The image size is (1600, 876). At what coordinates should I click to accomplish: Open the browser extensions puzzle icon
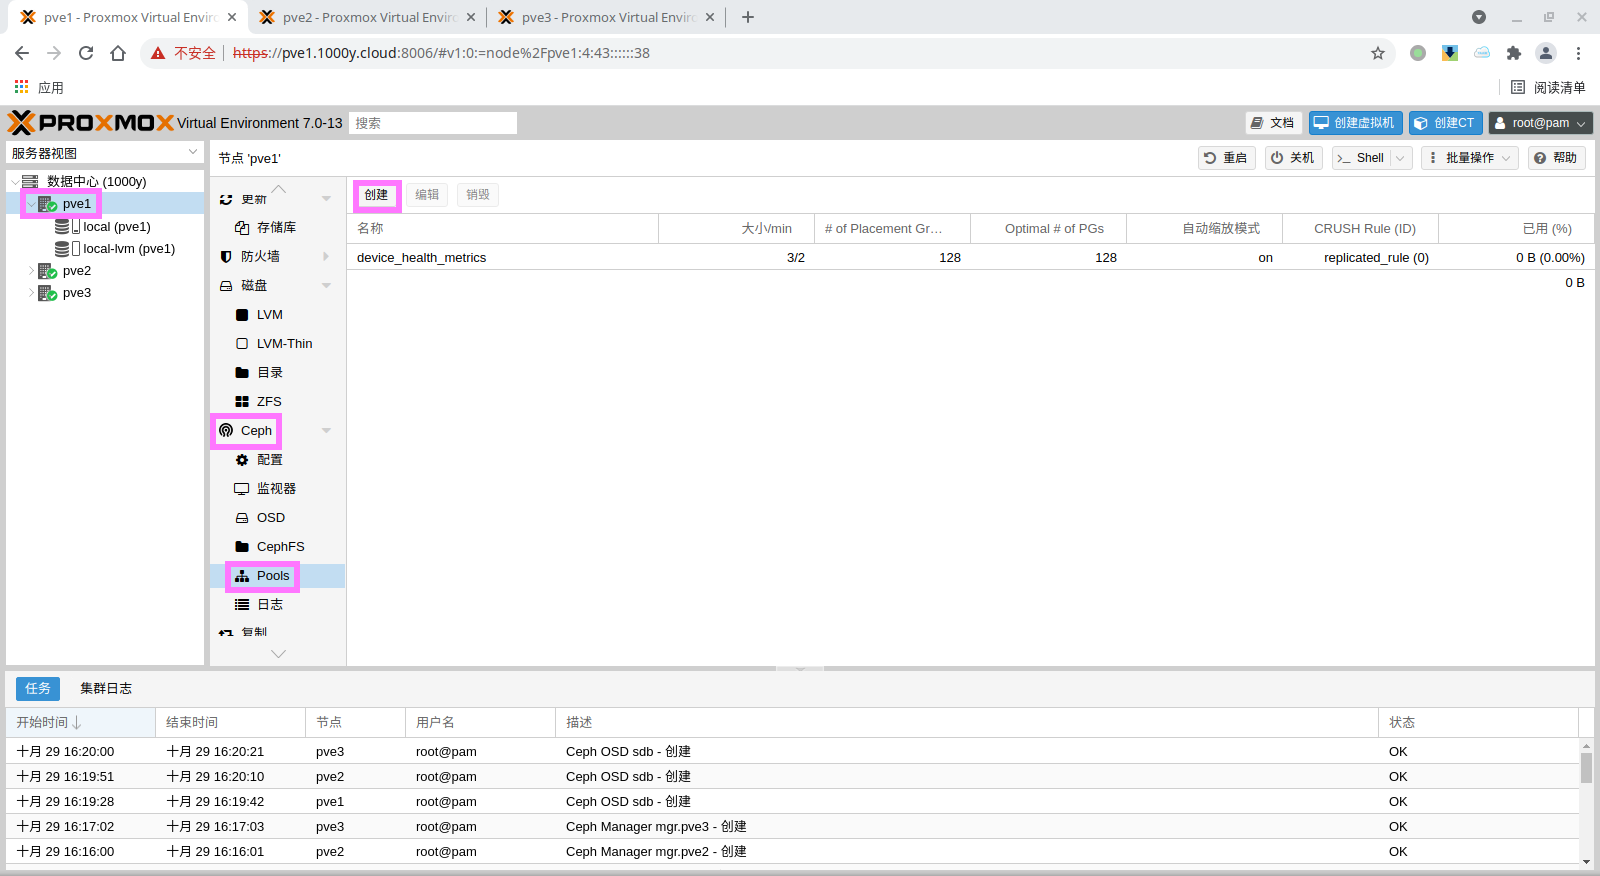tap(1514, 53)
